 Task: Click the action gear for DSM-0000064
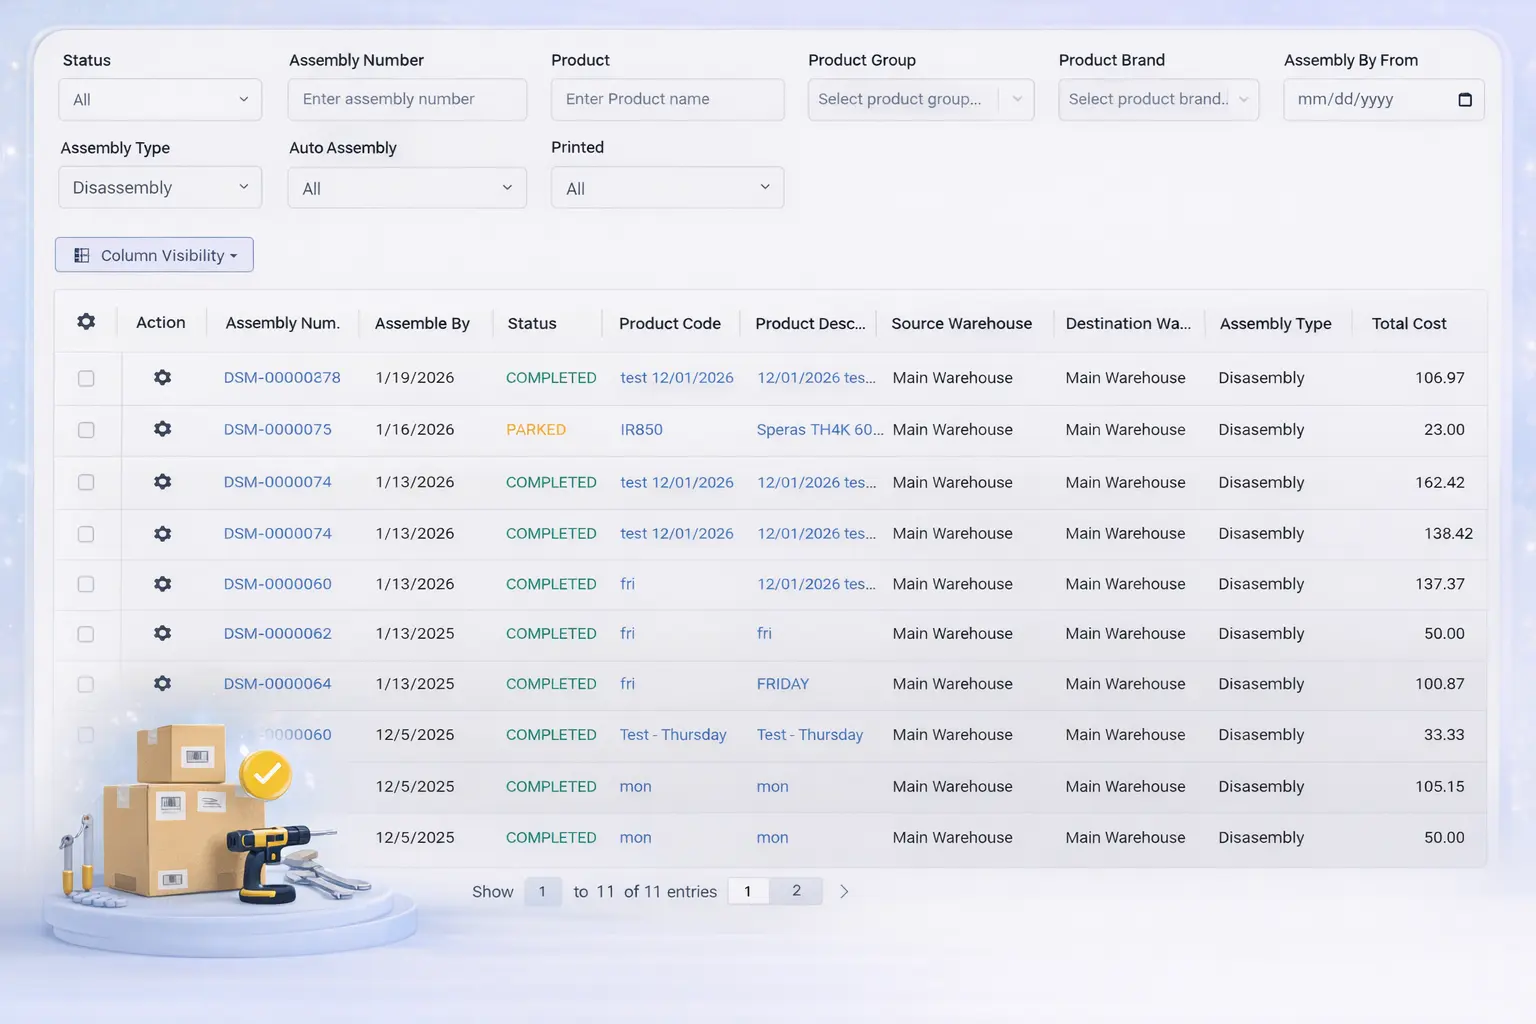tap(162, 684)
